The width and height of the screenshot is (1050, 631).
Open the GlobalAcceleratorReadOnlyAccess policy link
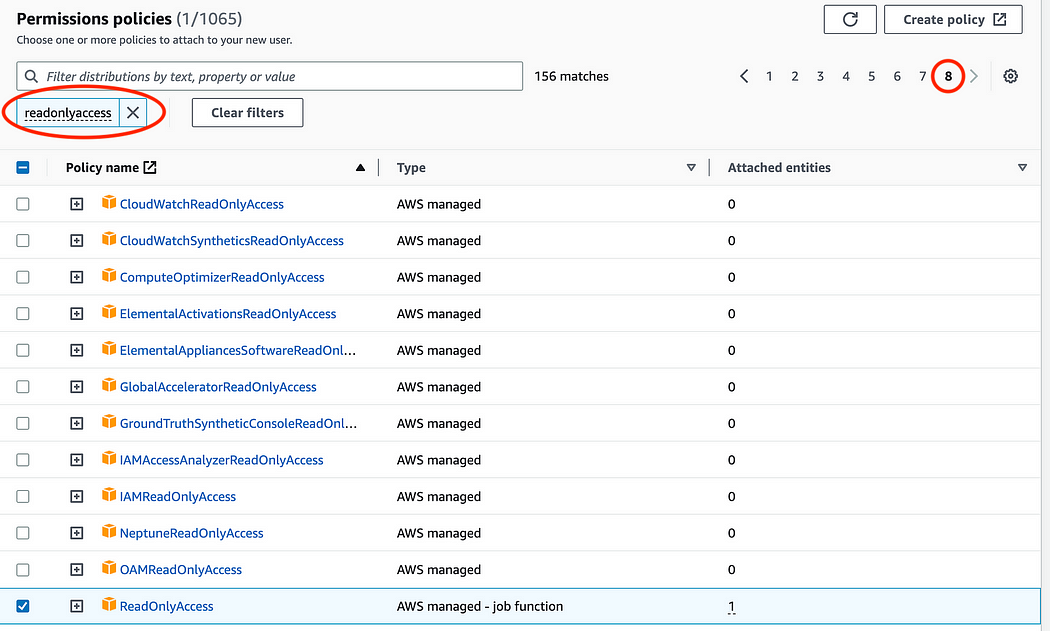point(218,387)
